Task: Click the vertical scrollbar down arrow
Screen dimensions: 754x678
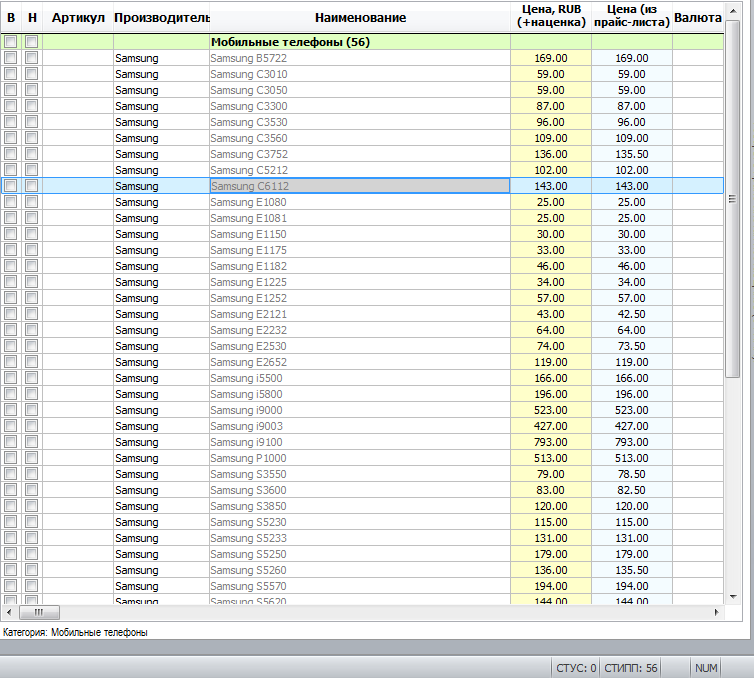Action: [x=733, y=597]
